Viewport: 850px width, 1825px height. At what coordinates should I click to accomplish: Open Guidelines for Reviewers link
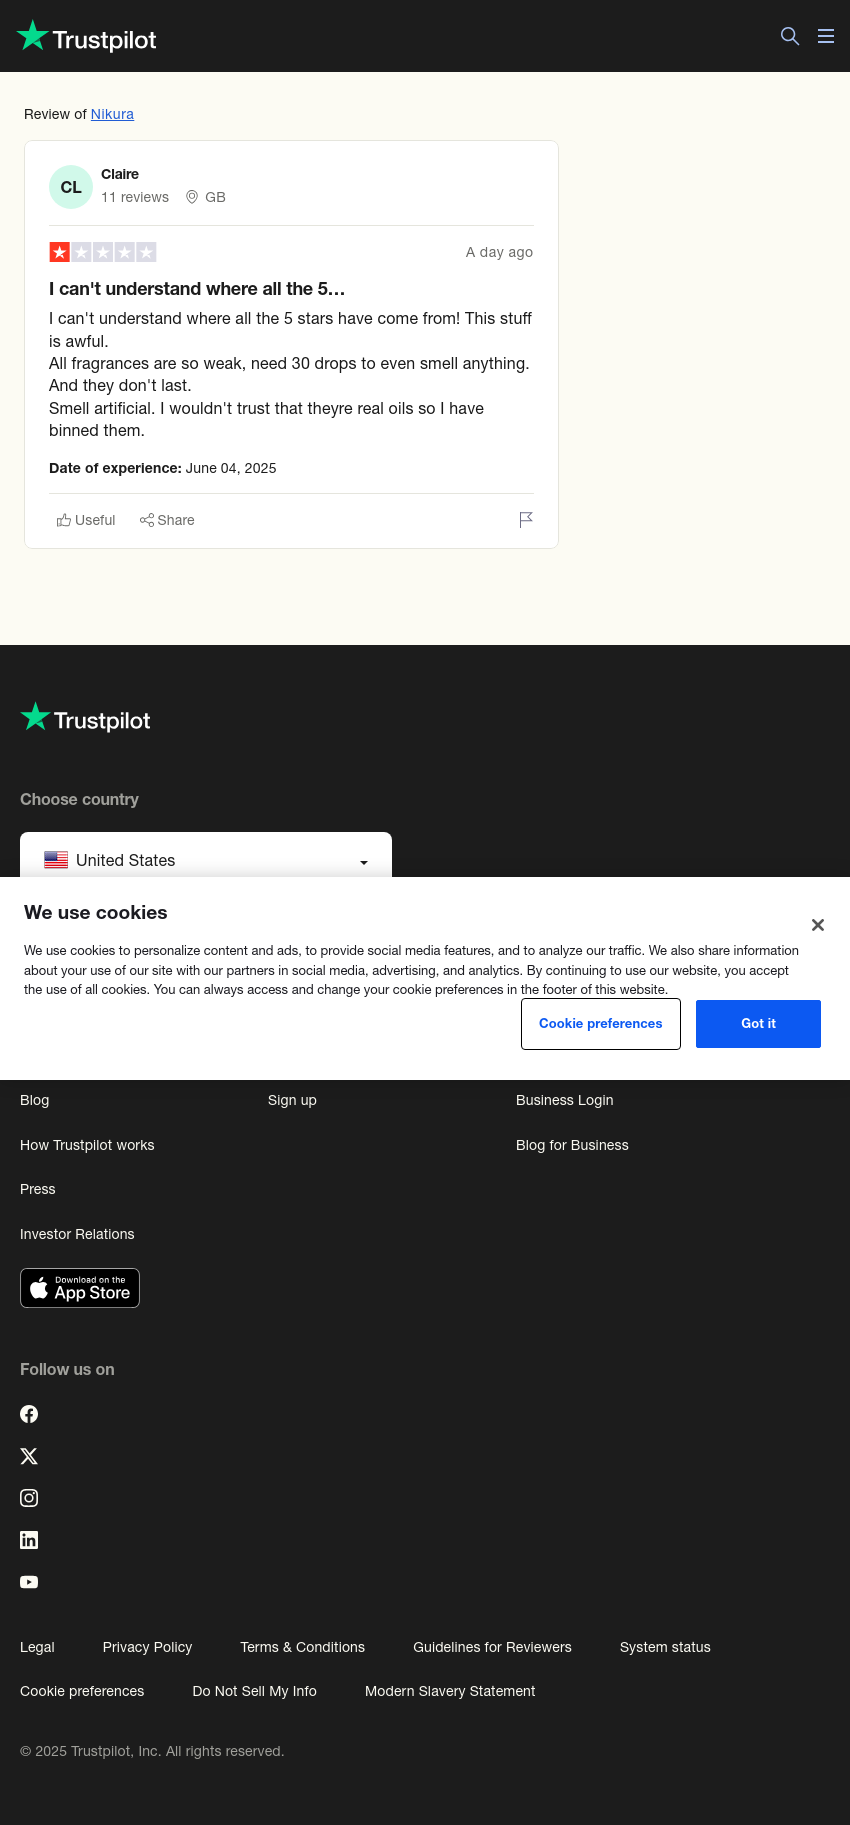coord(492,1647)
